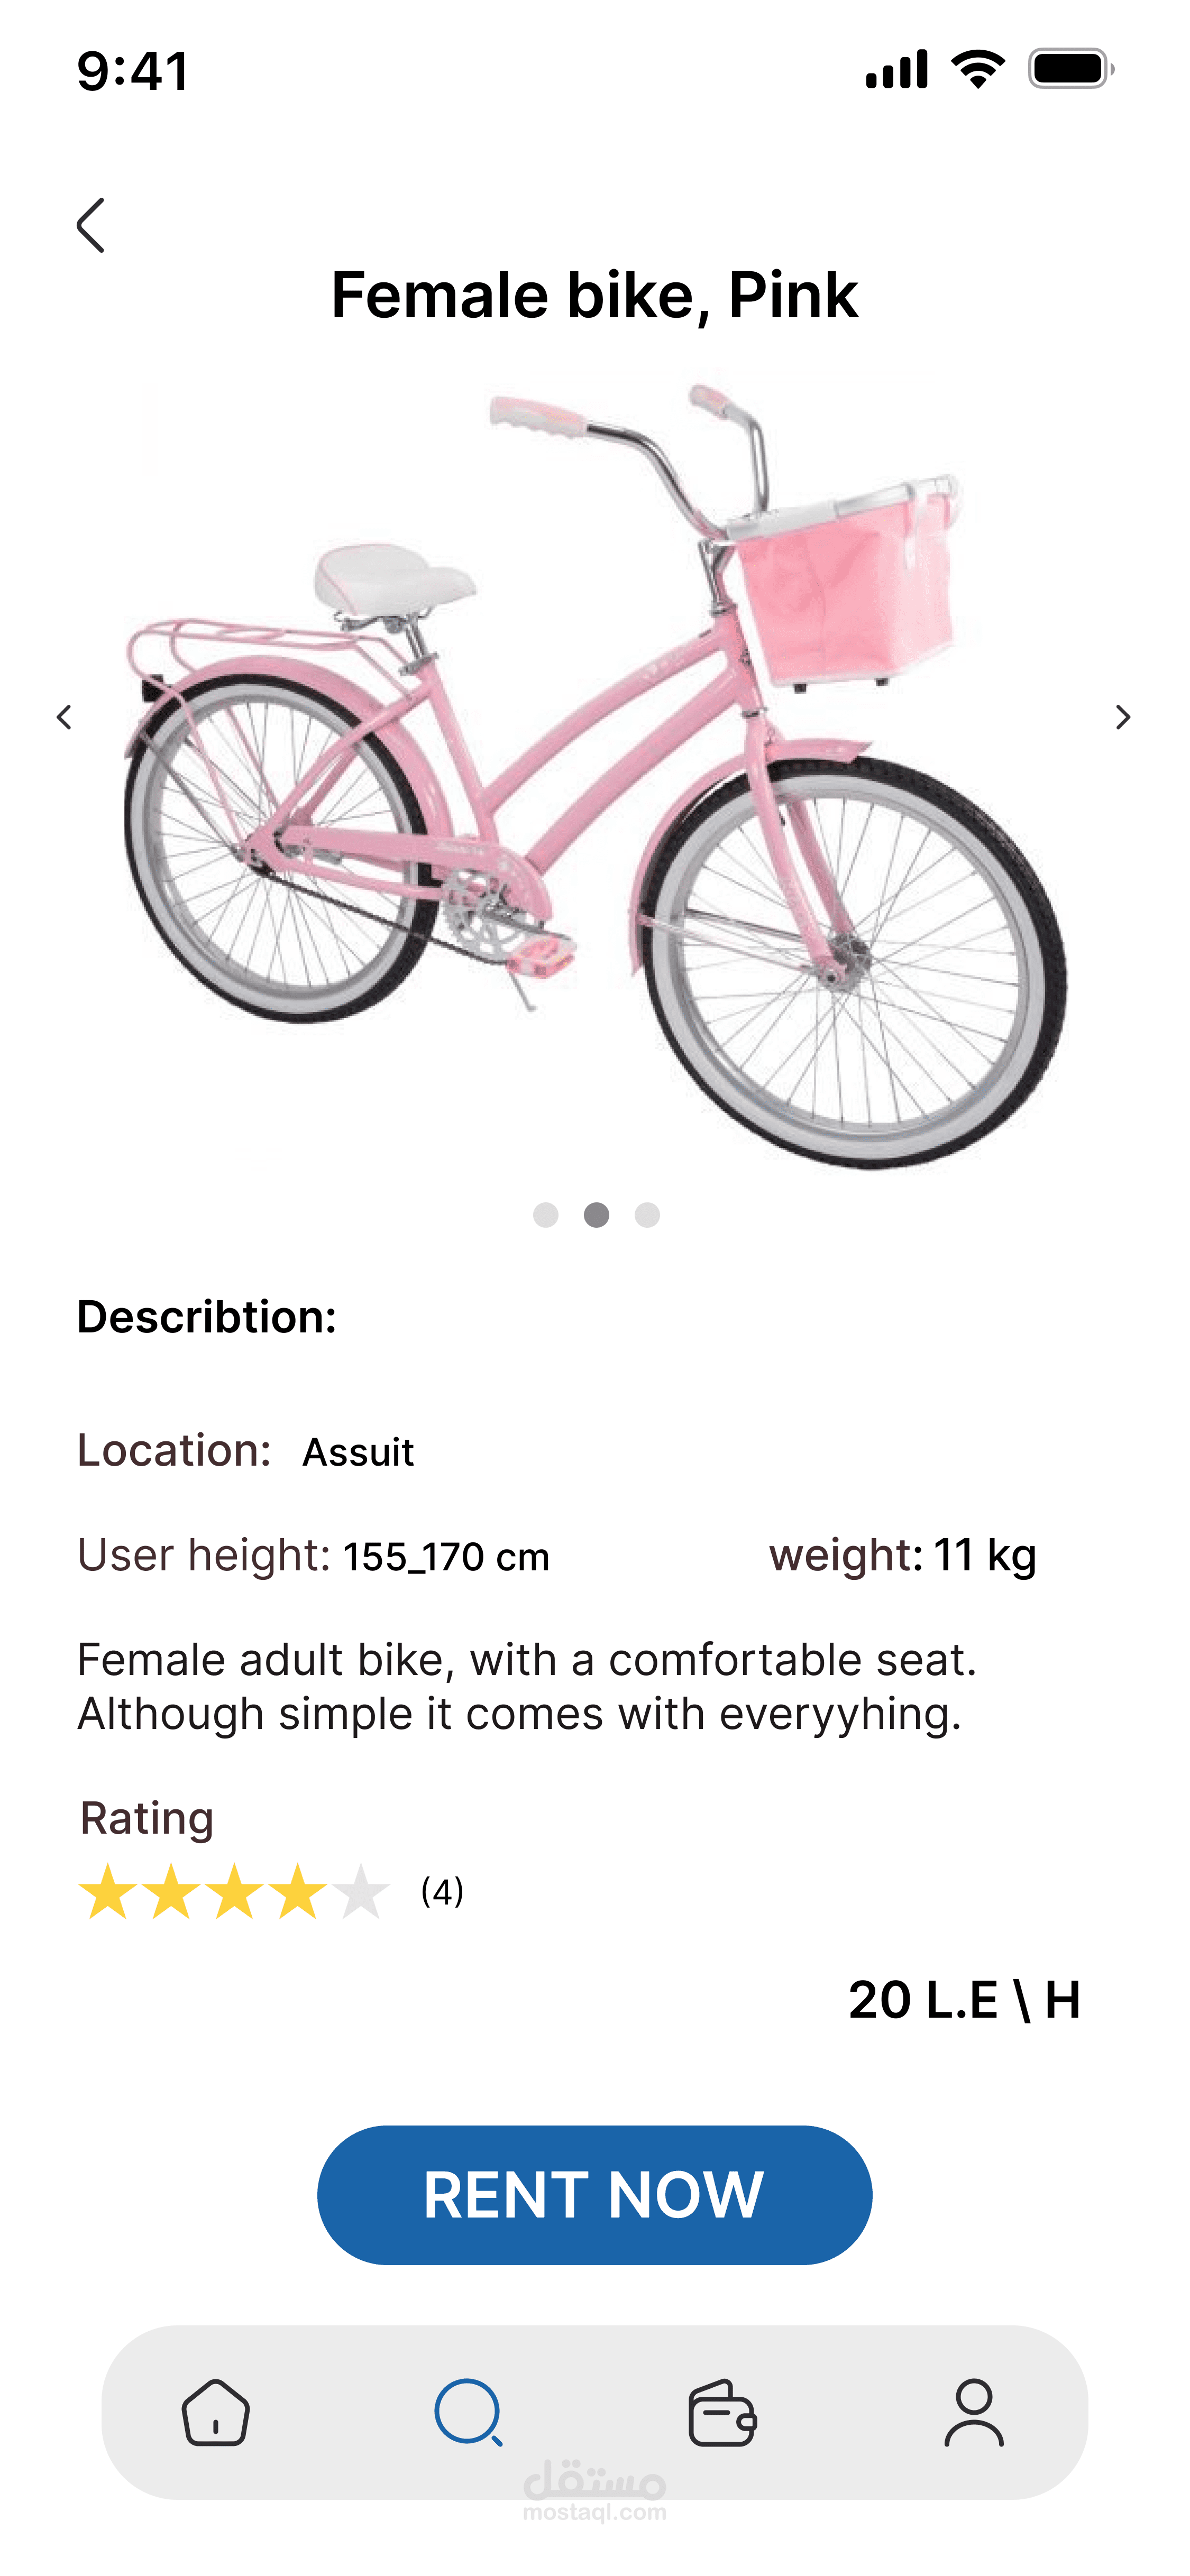Open the Profile tab in bottom navigation
The image size is (1190, 2576).
974,2412
